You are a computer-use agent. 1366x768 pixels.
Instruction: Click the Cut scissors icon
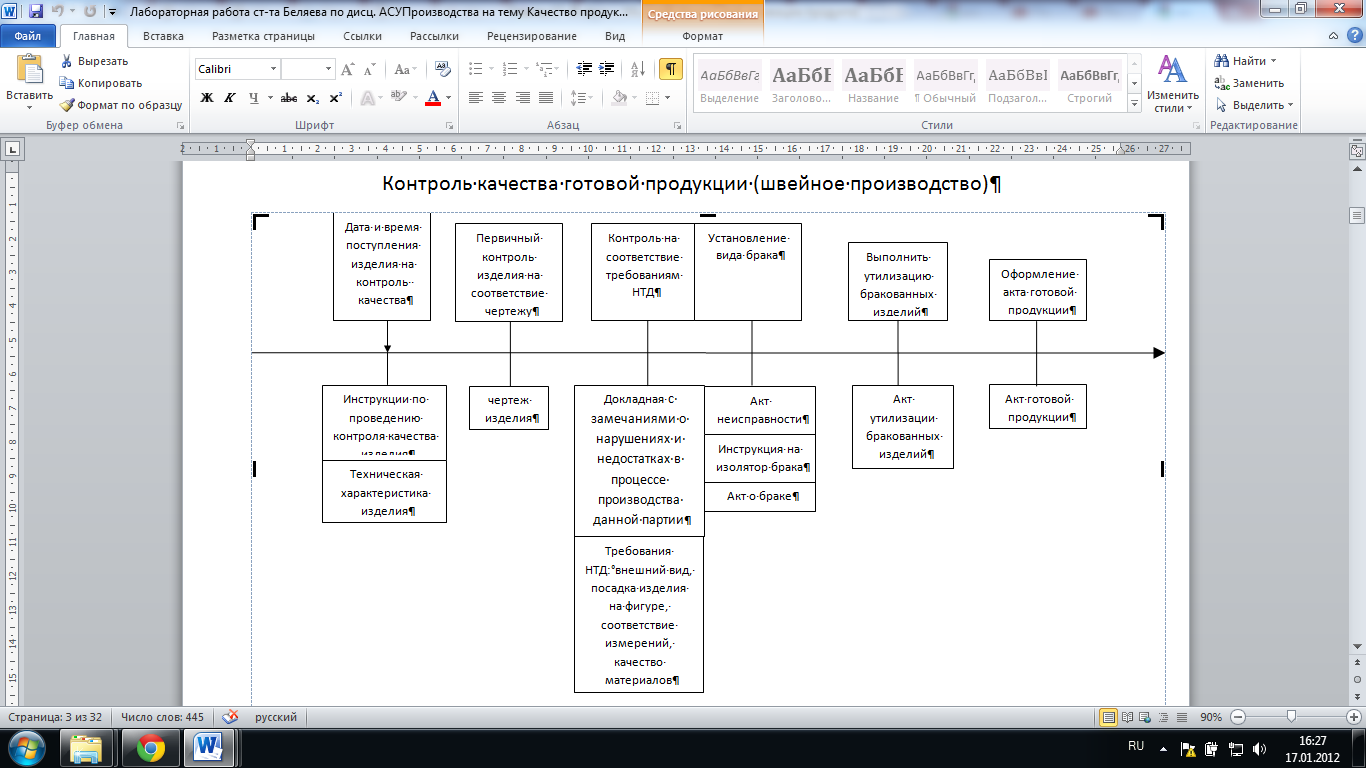point(66,61)
